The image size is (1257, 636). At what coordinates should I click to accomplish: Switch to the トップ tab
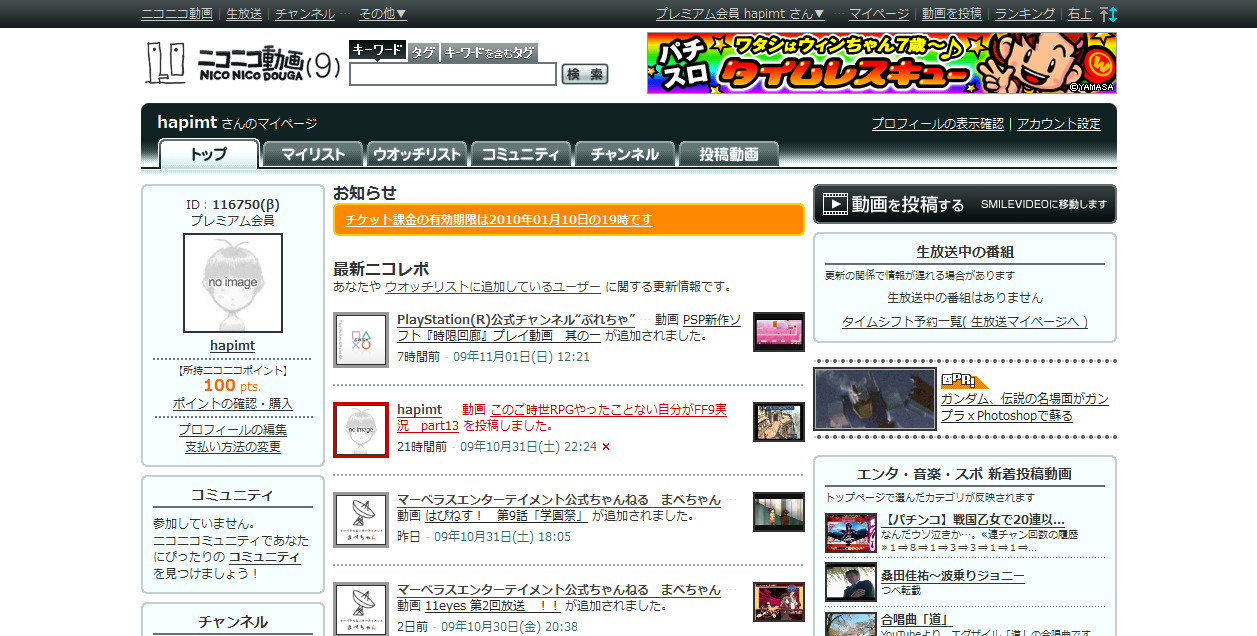click(209, 154)
